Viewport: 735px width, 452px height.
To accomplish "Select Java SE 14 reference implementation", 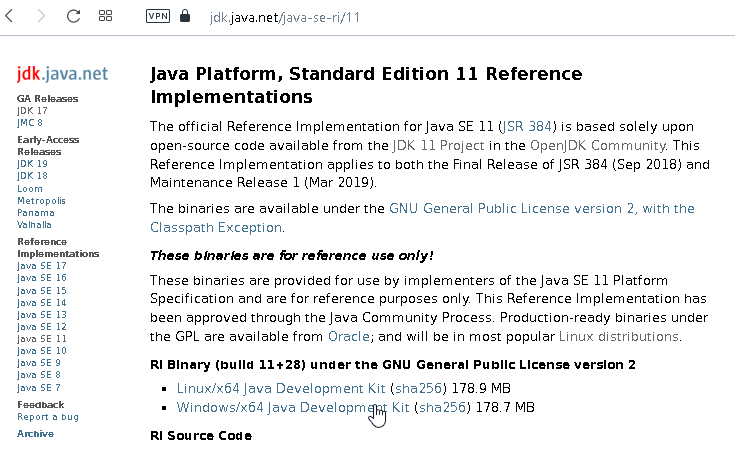I will [42, 303].
